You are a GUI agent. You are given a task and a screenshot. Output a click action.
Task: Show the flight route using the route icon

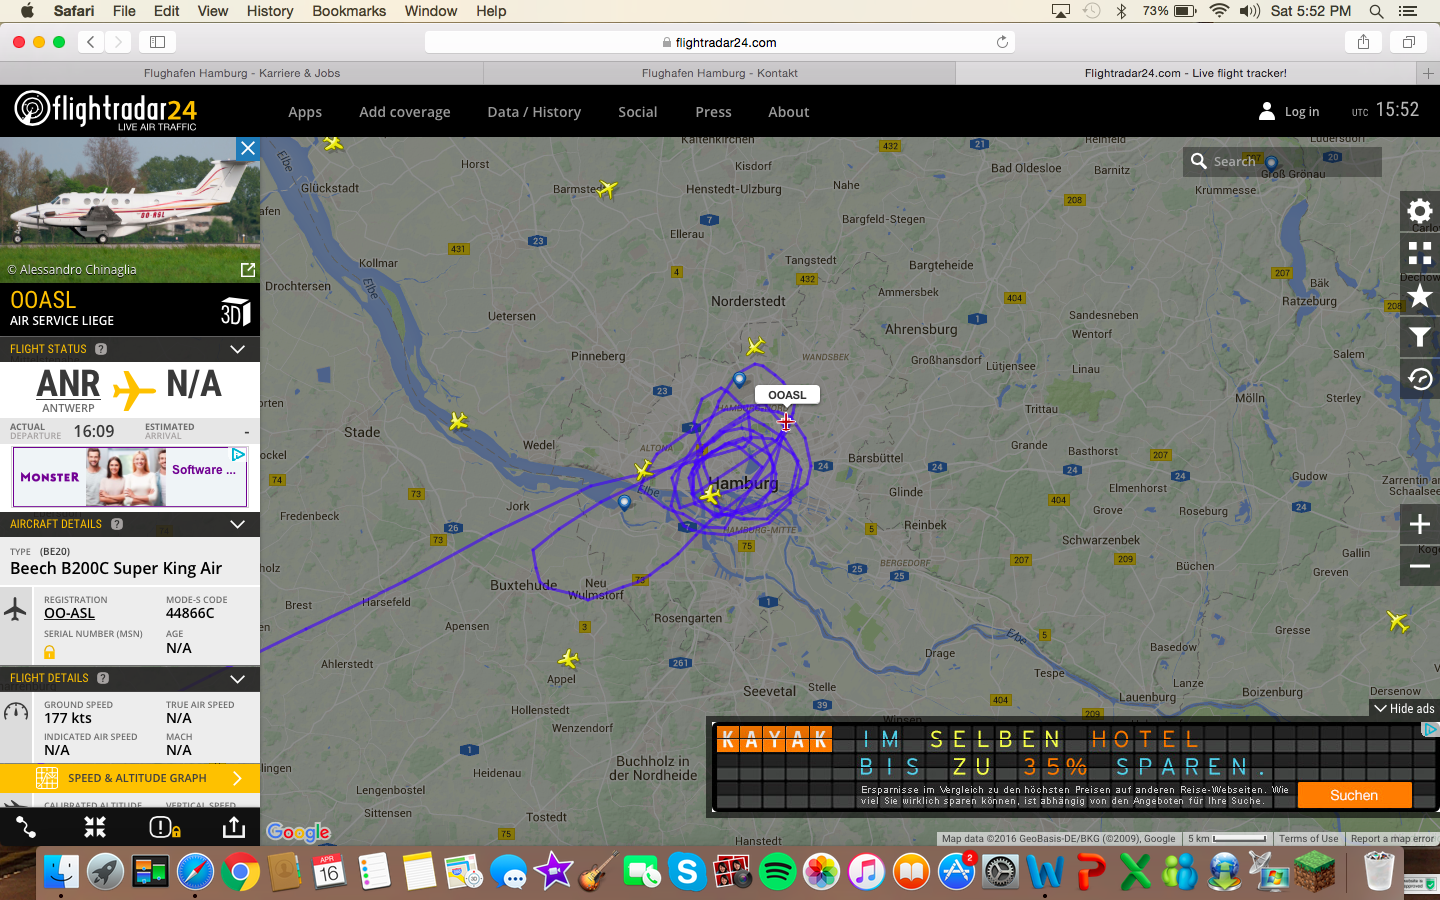[x=26, y=827]
